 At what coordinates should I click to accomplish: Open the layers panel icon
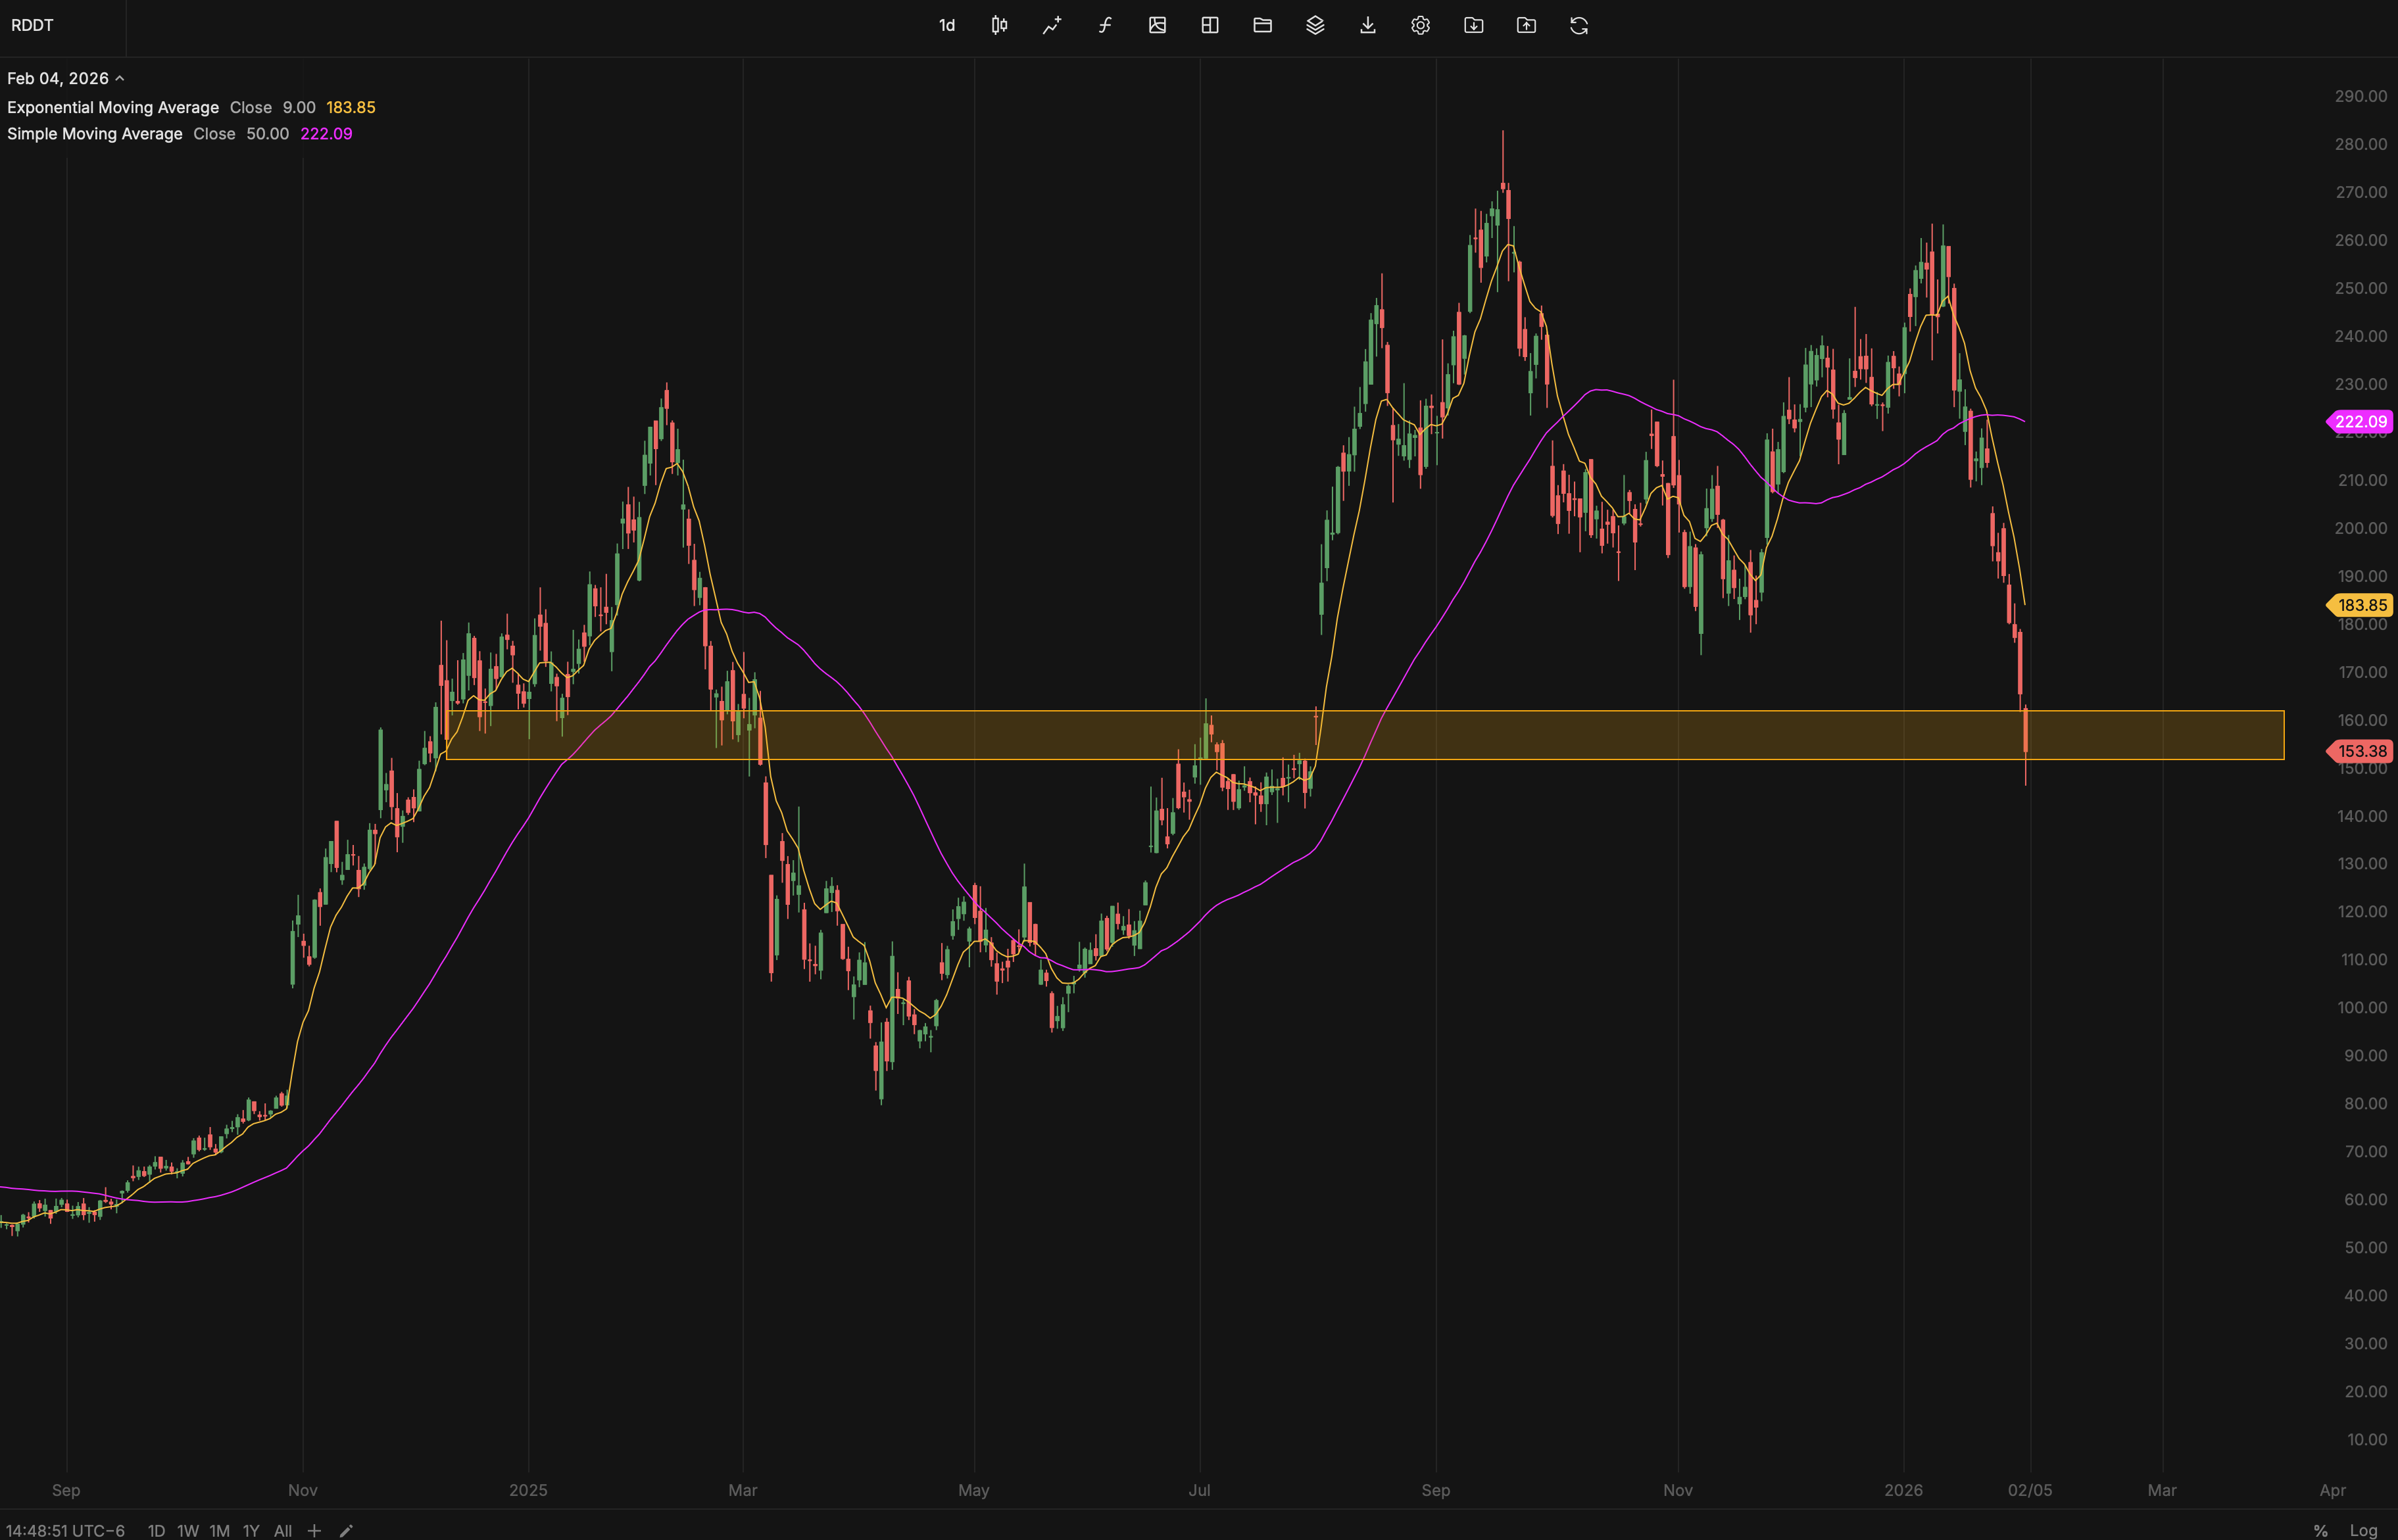(1315, 25)
